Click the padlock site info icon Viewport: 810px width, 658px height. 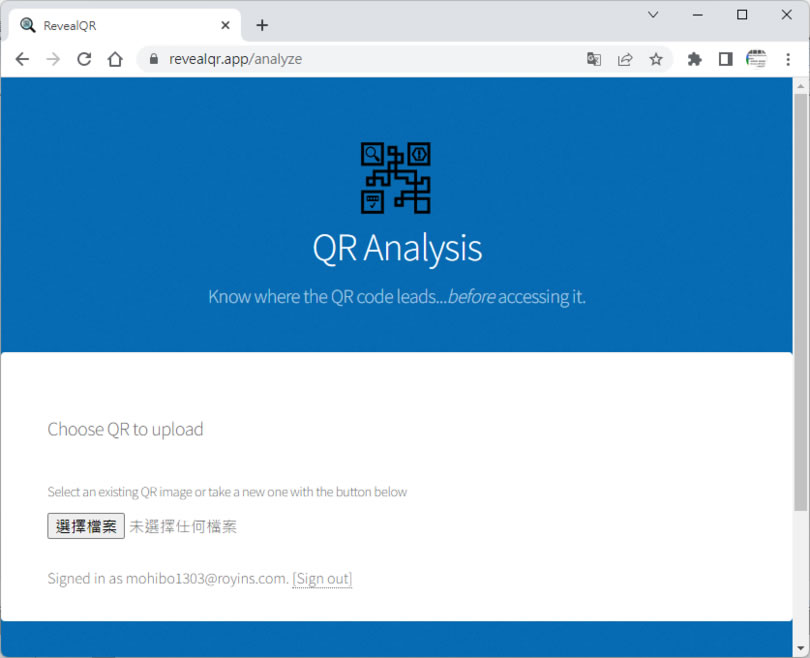(153, 59)
